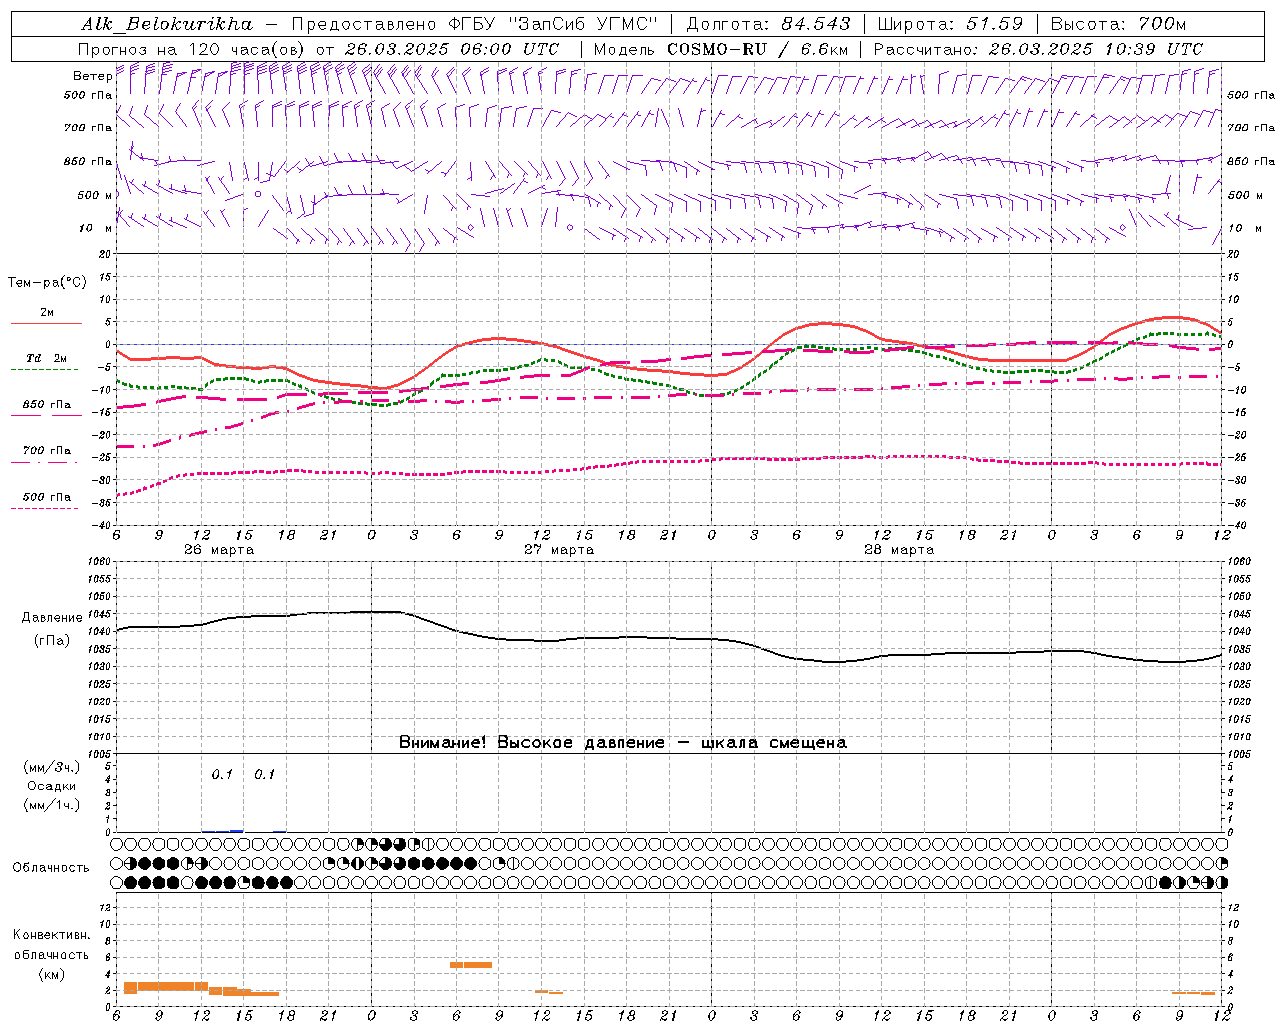Image resolution: width=1280 pixels, height=1024 pixels.
Task: Click the '10 м' wind level label on left
Action: pos(96,228)
